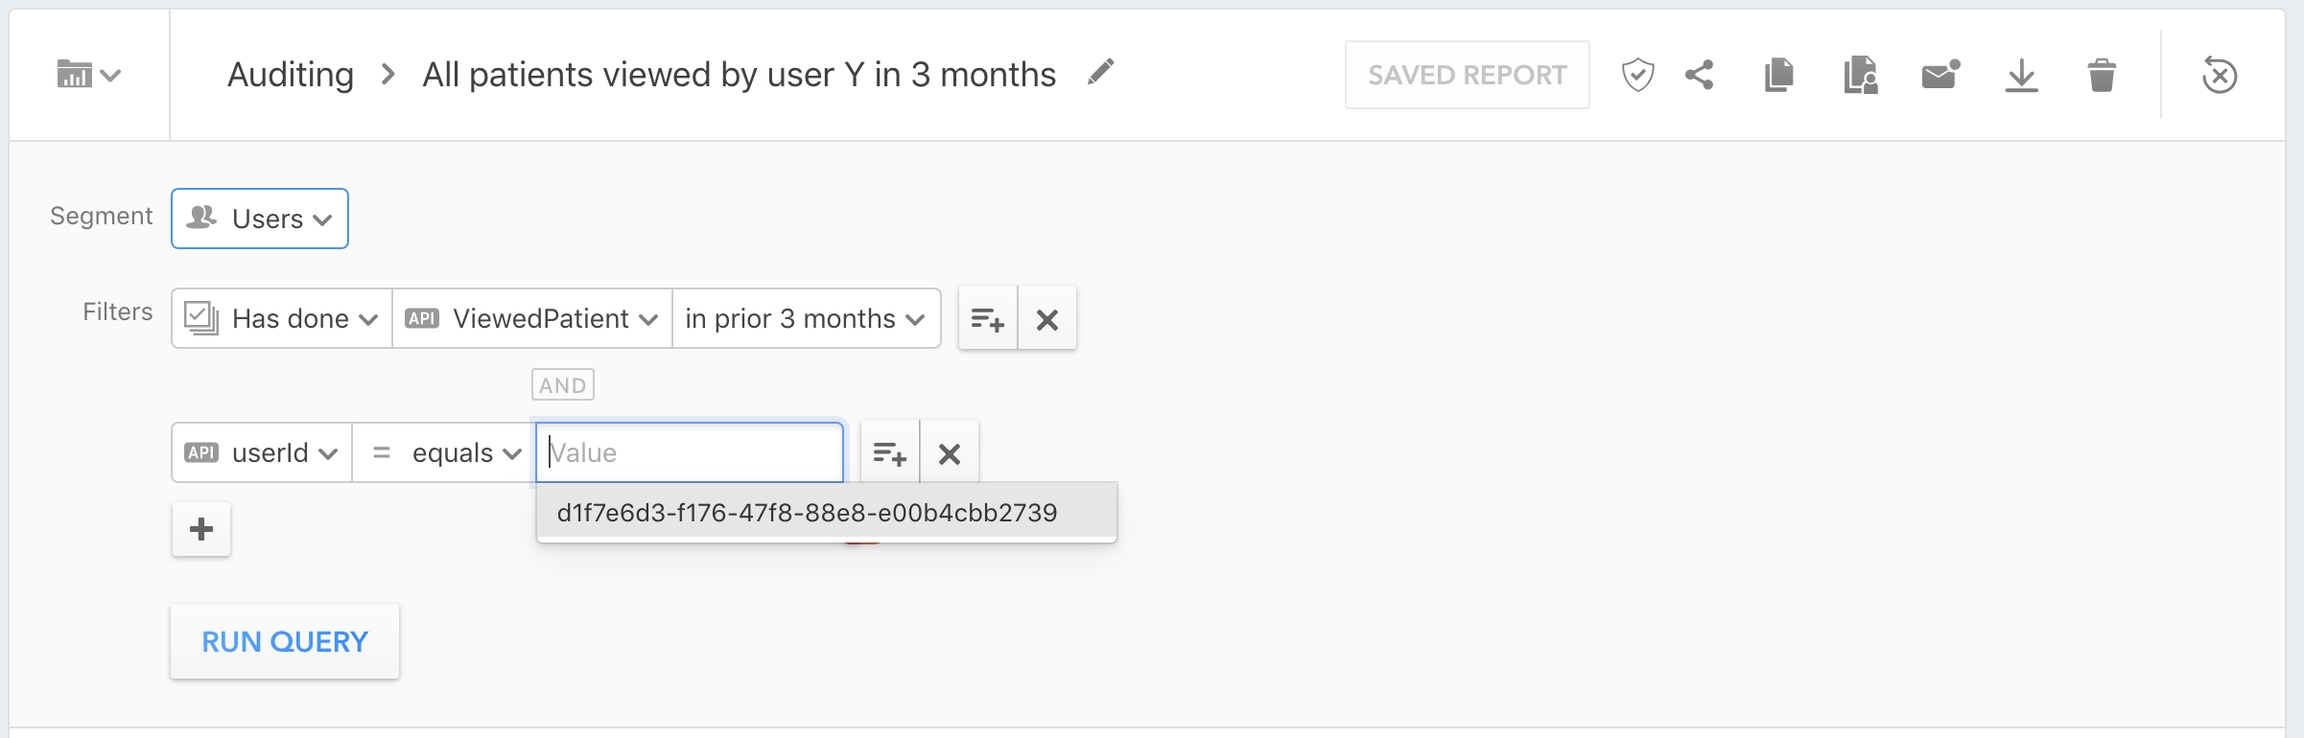The image size is (2304, 738).
Task: Delete report with trash icon
Action: [2101, 75]
